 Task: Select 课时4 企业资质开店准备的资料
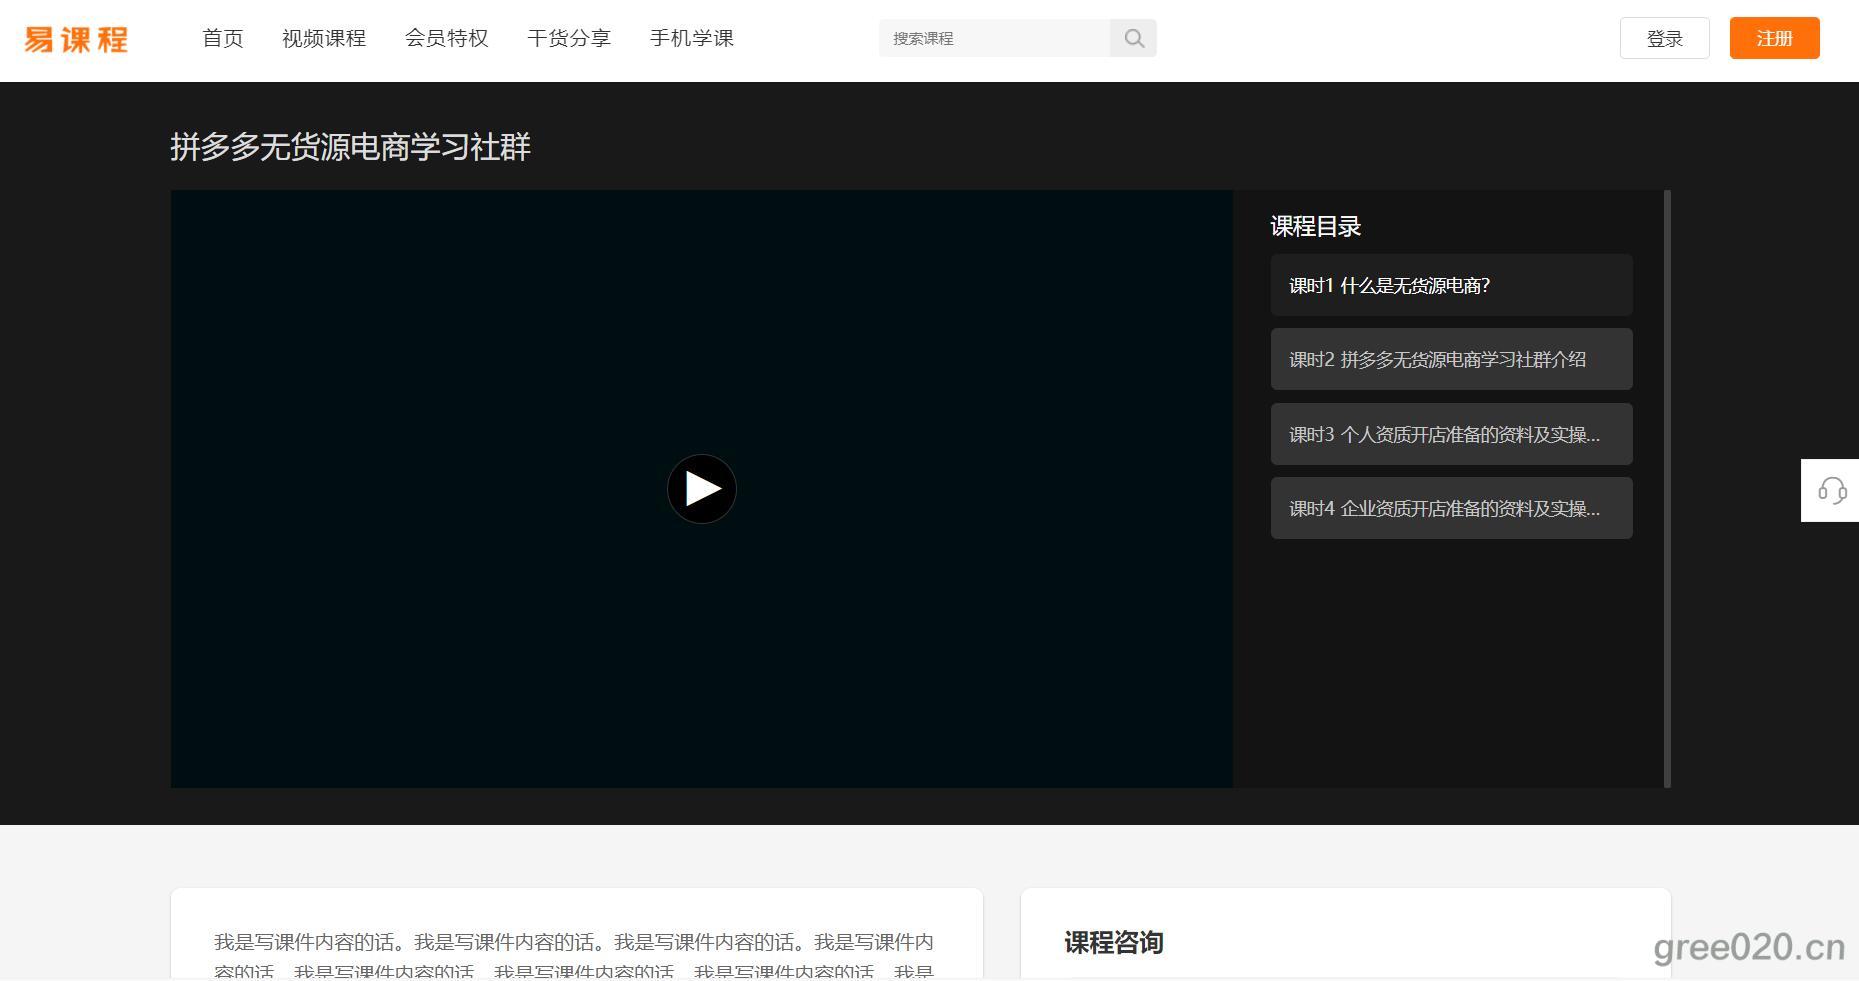(x=1452, y=508)
